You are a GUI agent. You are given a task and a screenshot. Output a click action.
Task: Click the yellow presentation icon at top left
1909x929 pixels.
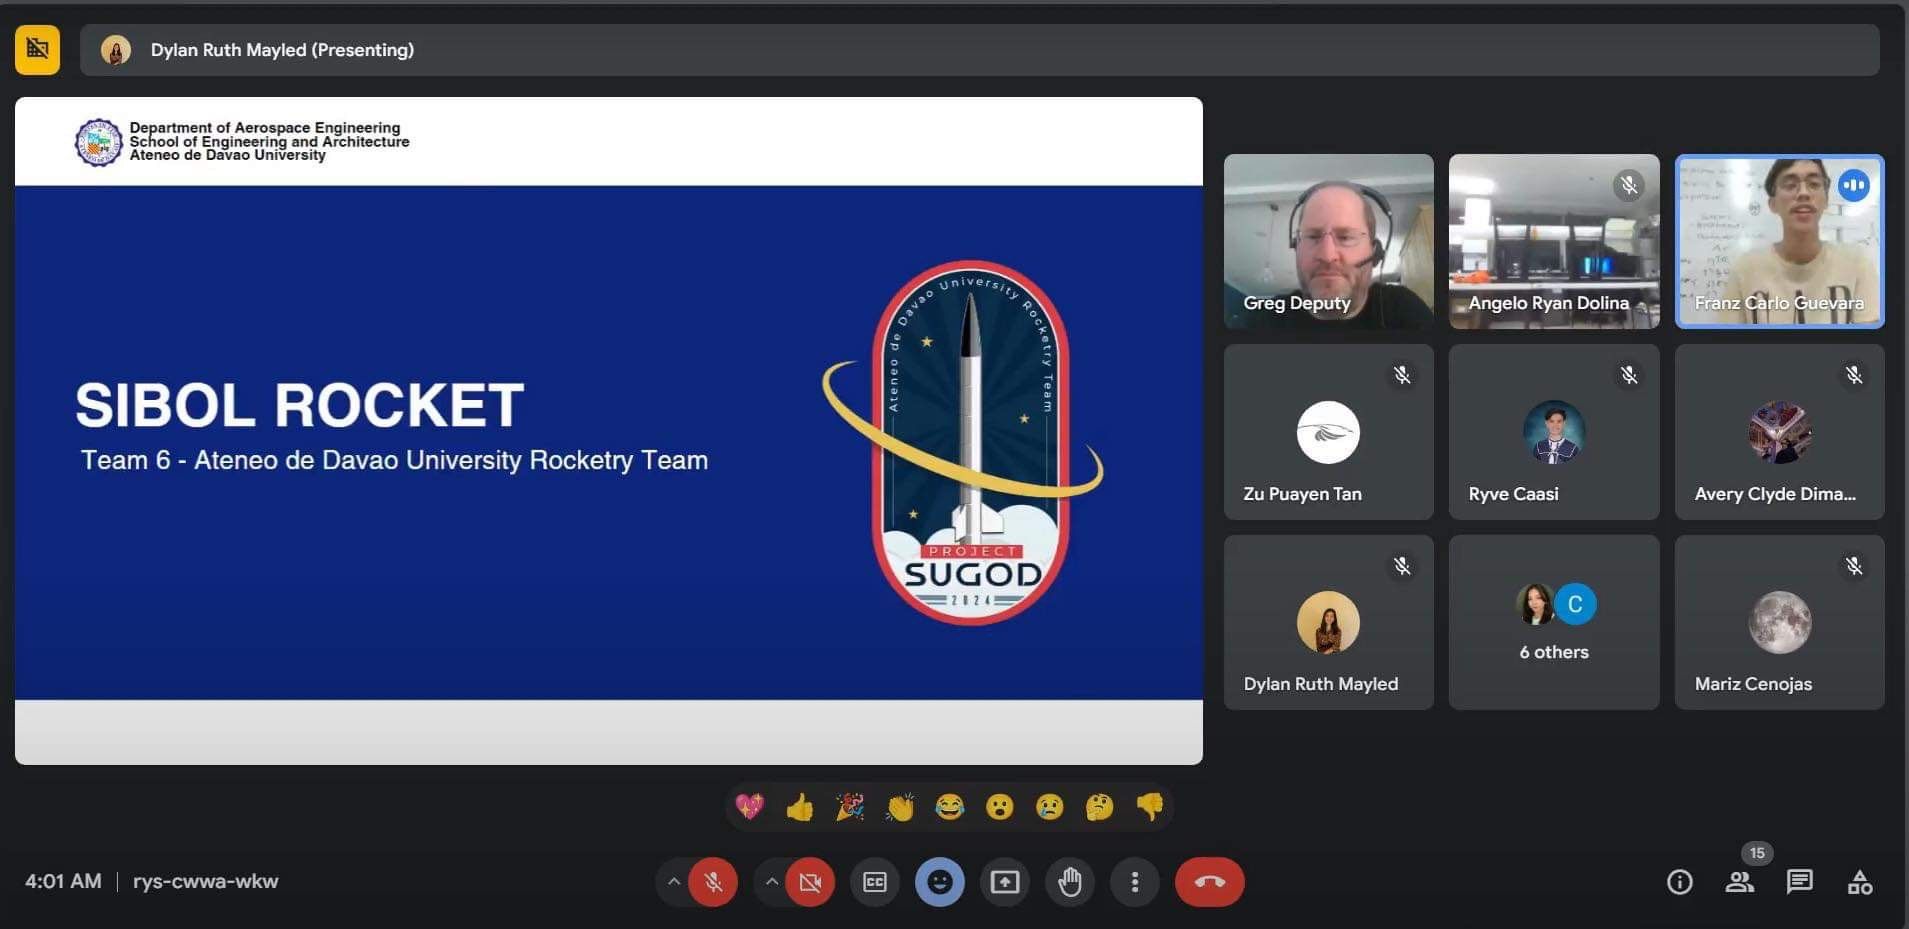coord(37,49)
